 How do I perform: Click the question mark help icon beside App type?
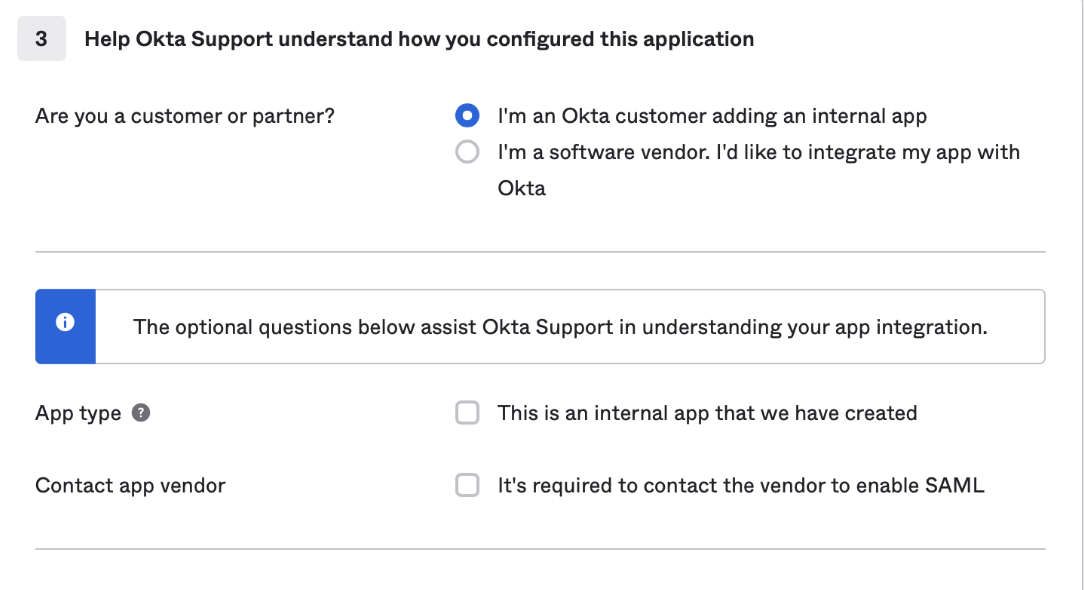141,413
